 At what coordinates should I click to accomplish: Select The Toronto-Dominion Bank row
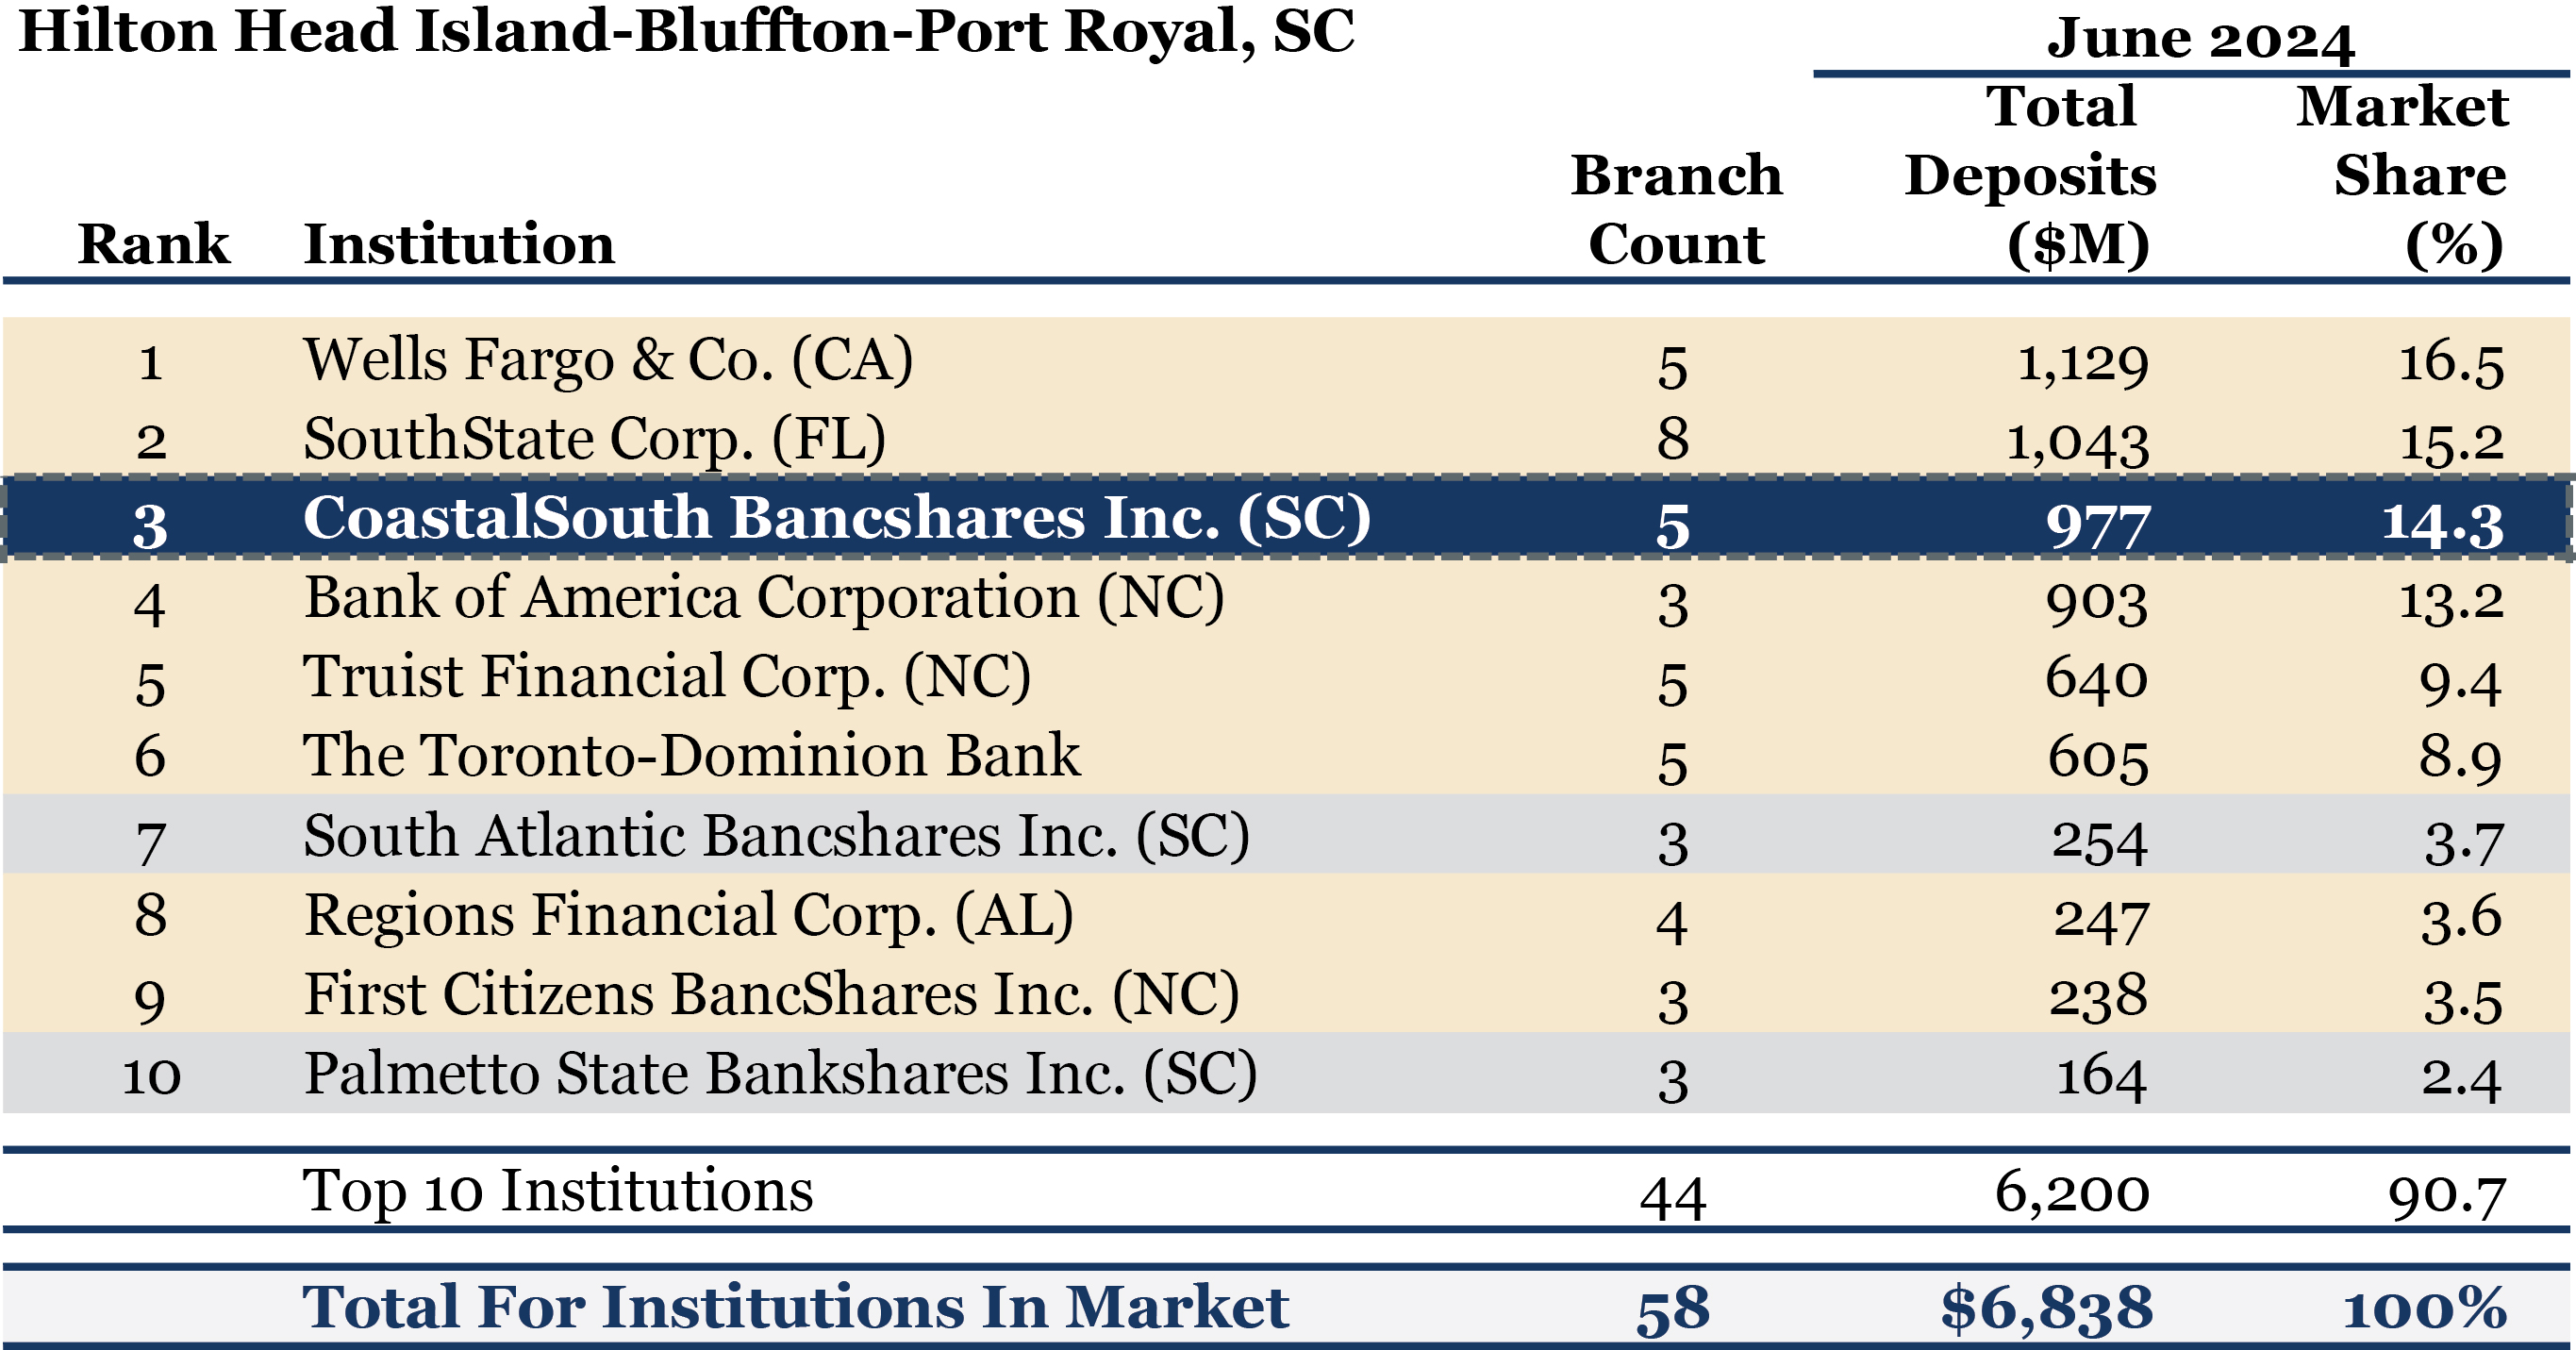click(691, 756)
